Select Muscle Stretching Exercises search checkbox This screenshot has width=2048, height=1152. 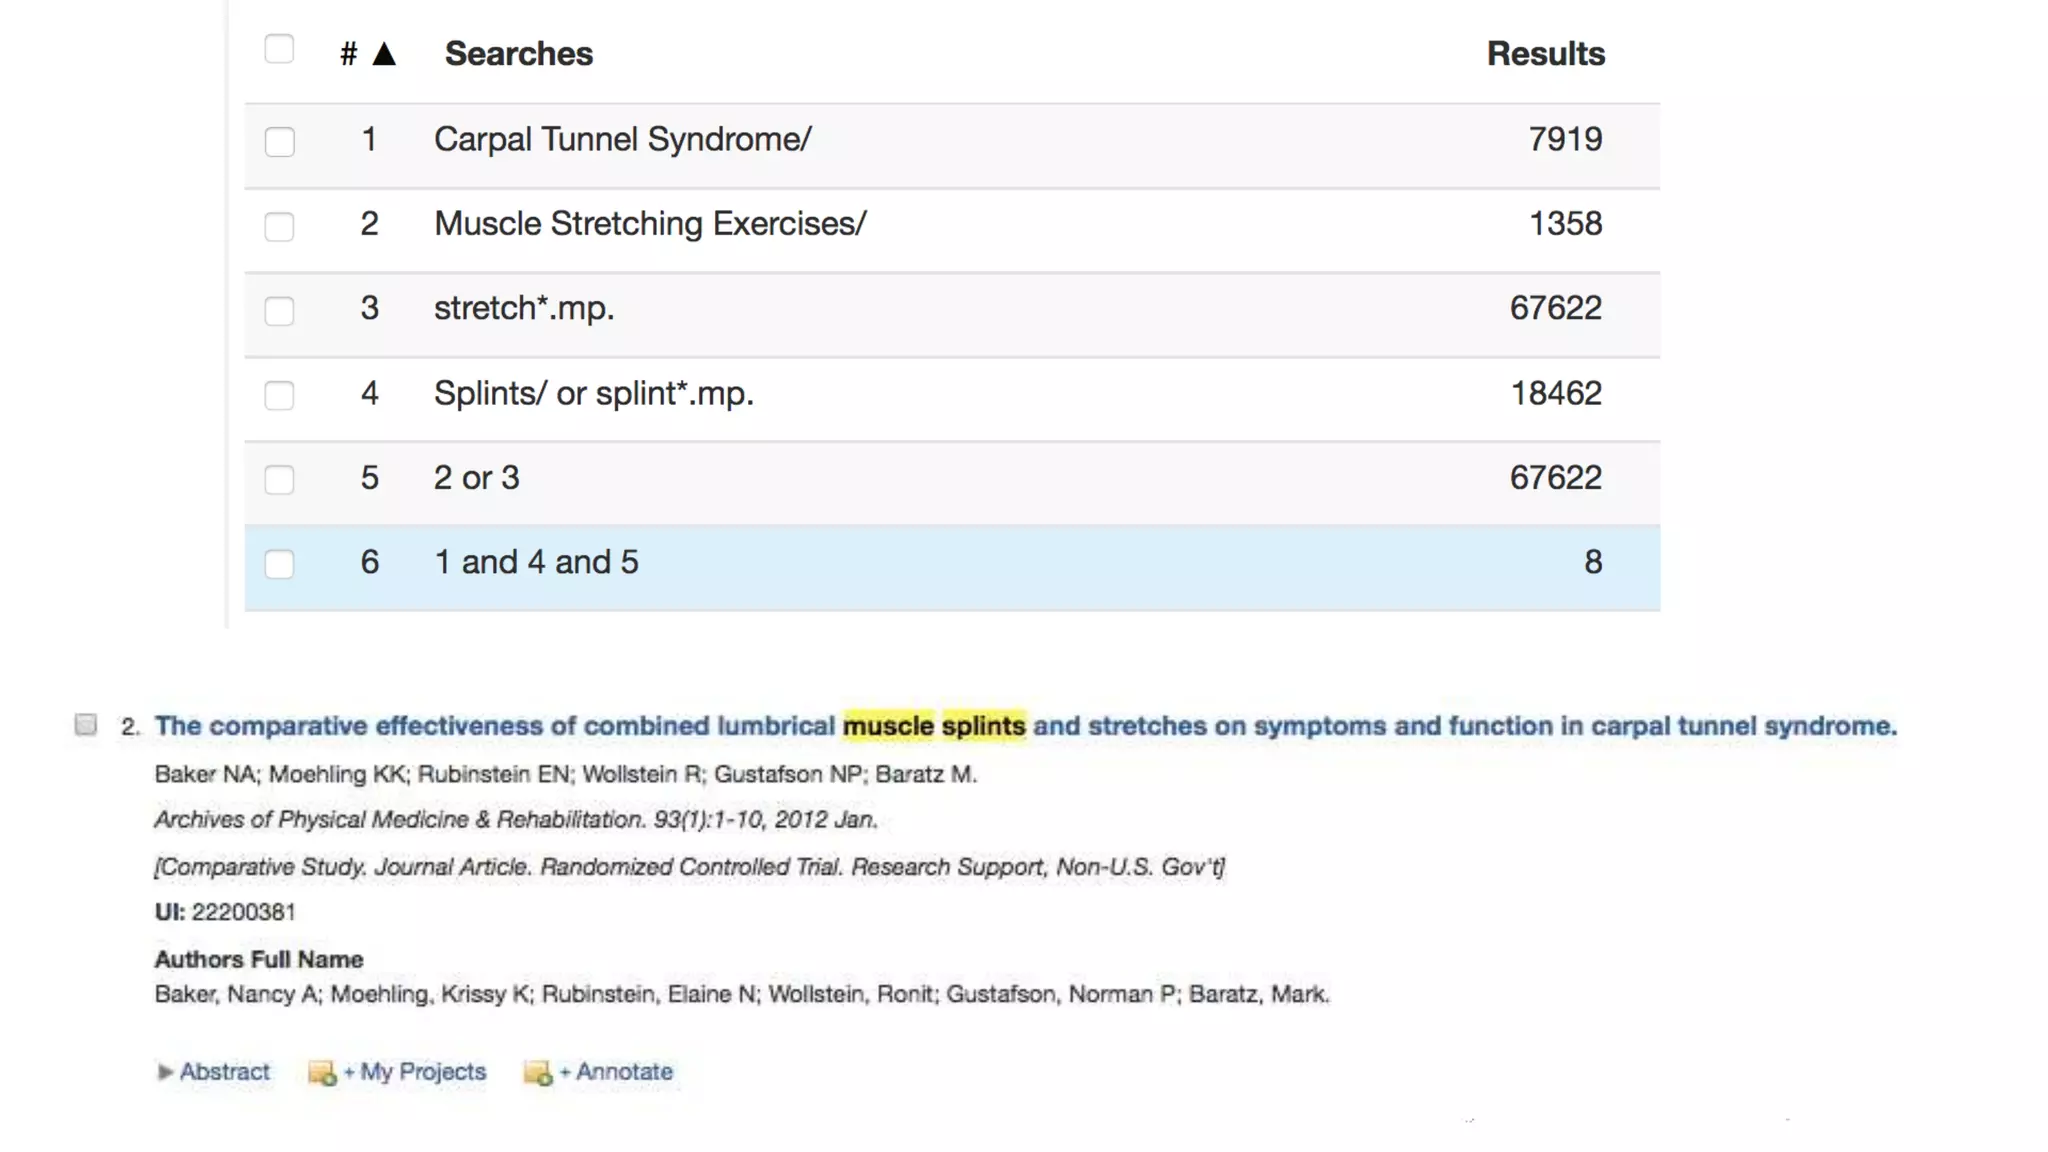tap(279, 226)
